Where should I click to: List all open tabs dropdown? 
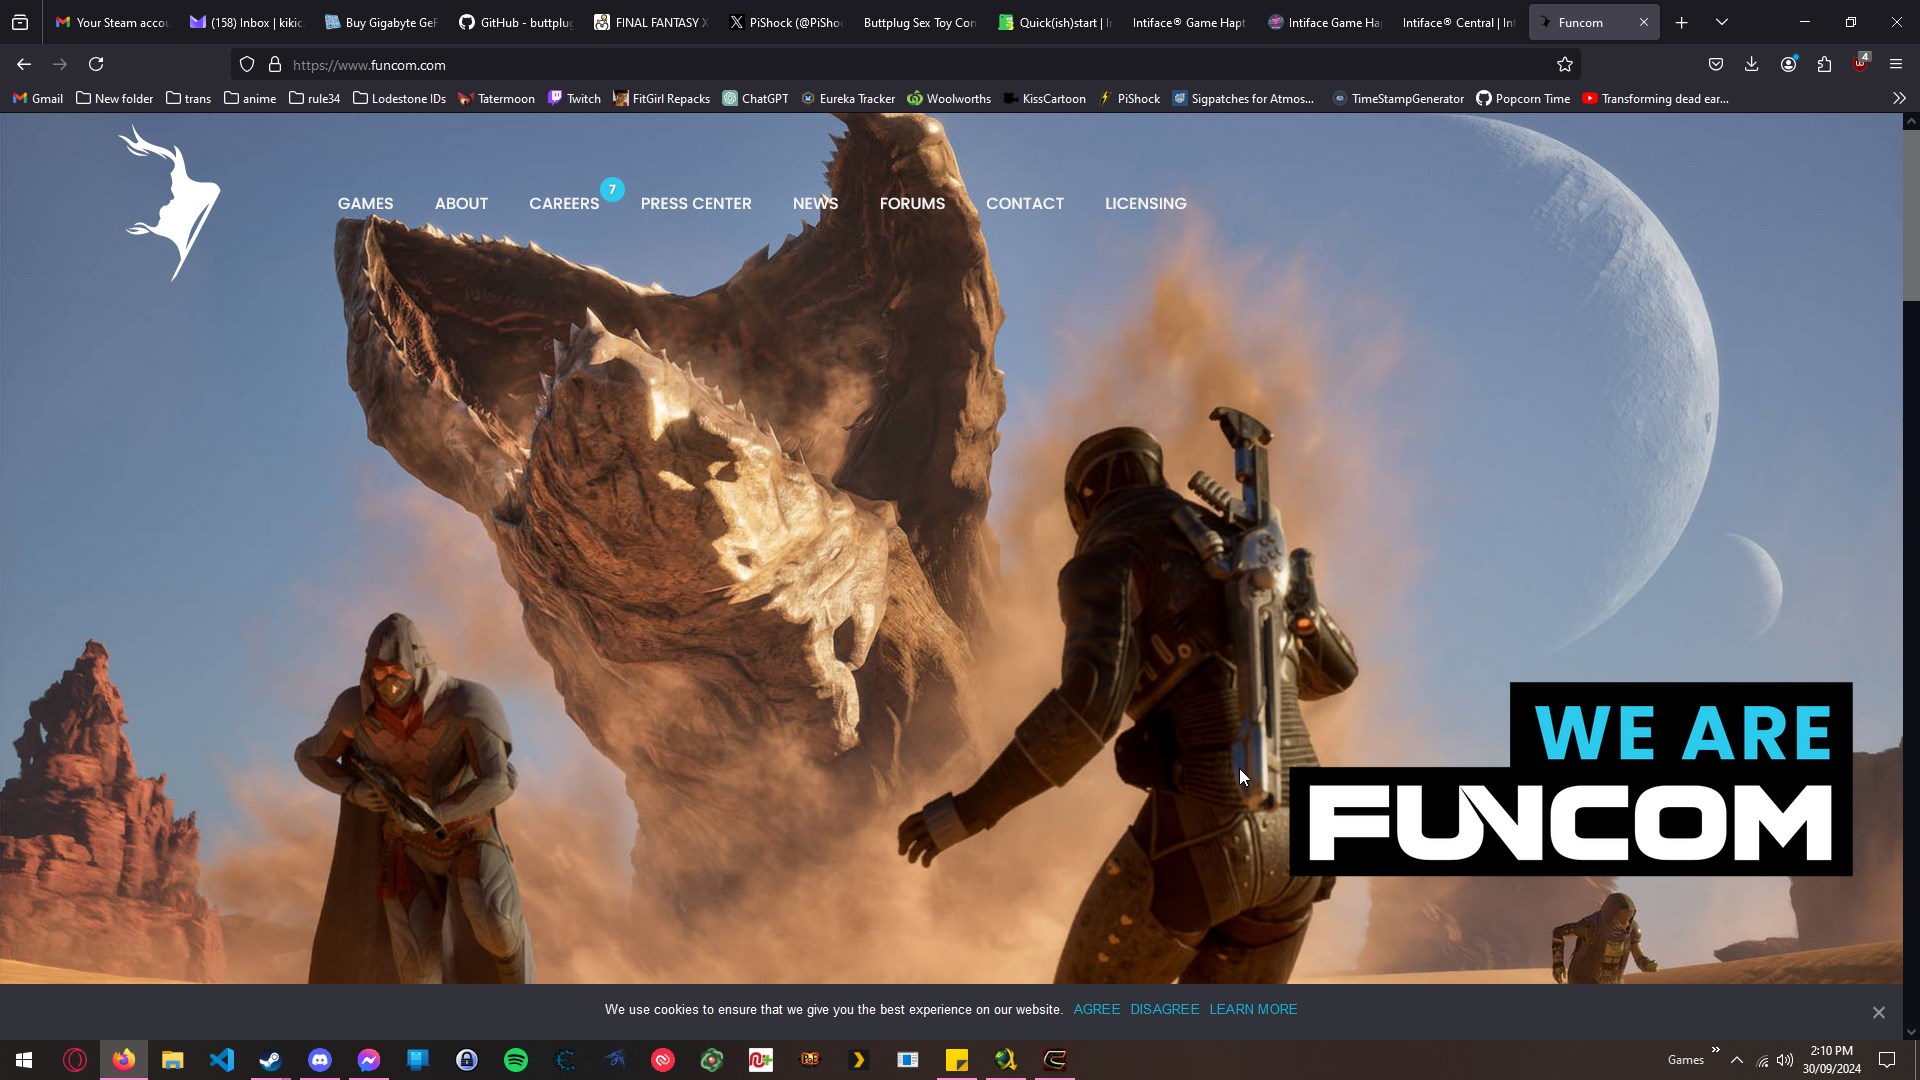pyautogui.click(x=1722, y=22)
